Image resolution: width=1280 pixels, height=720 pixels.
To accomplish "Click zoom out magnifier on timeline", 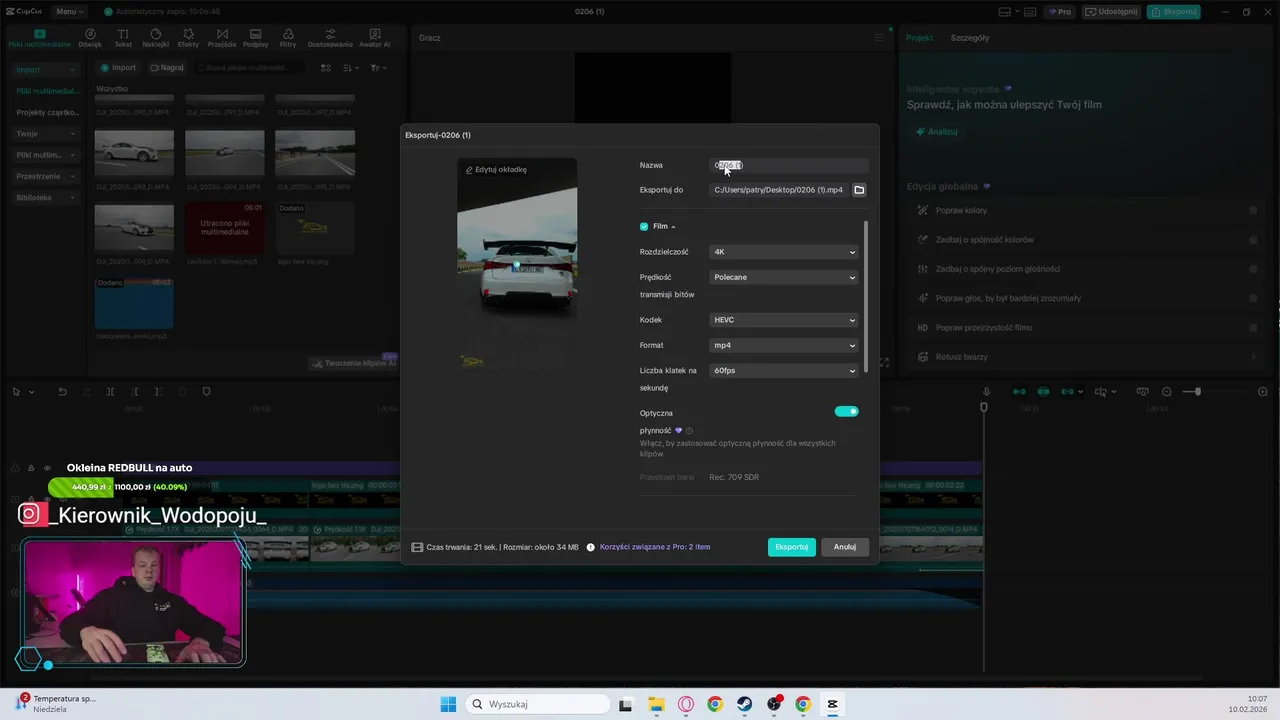I will tap(1169, 392).
